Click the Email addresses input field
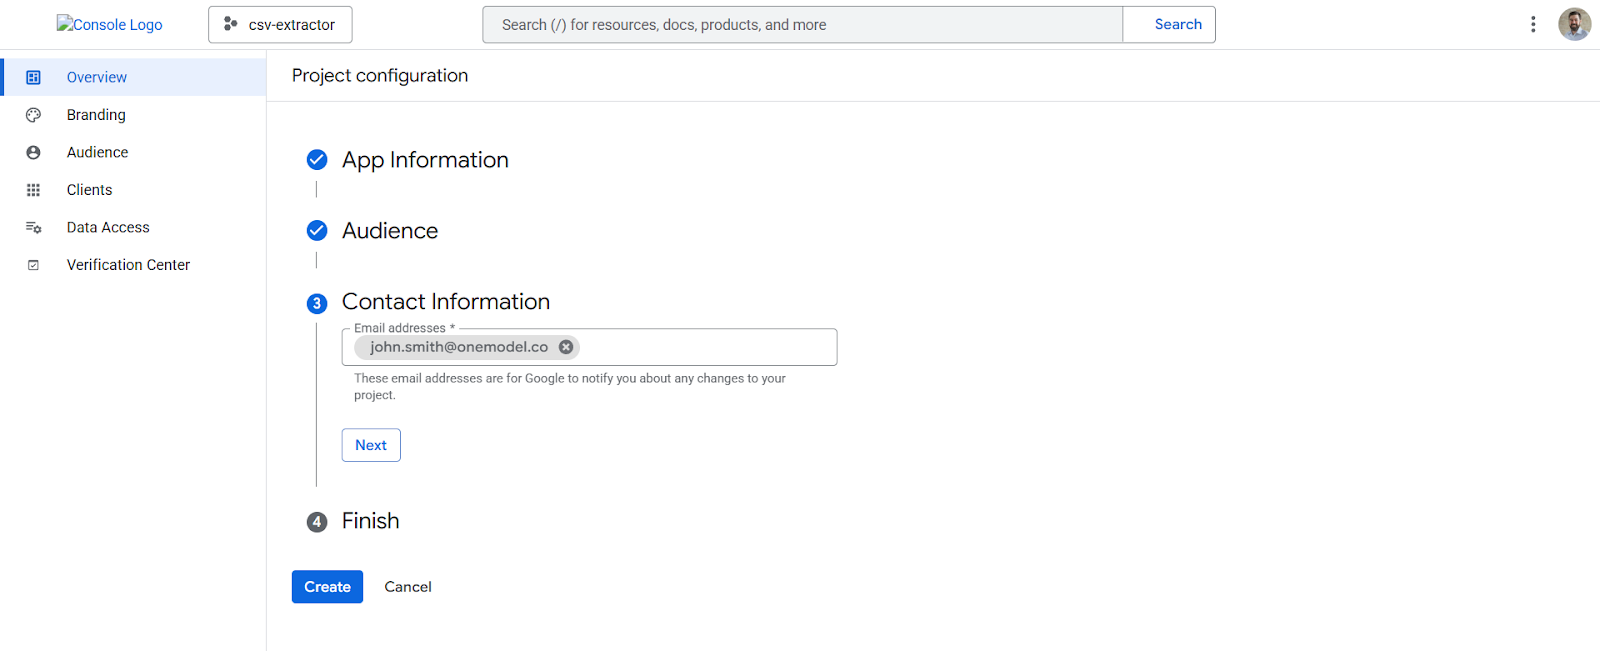 pyautogui.click(x=705, y=347)
